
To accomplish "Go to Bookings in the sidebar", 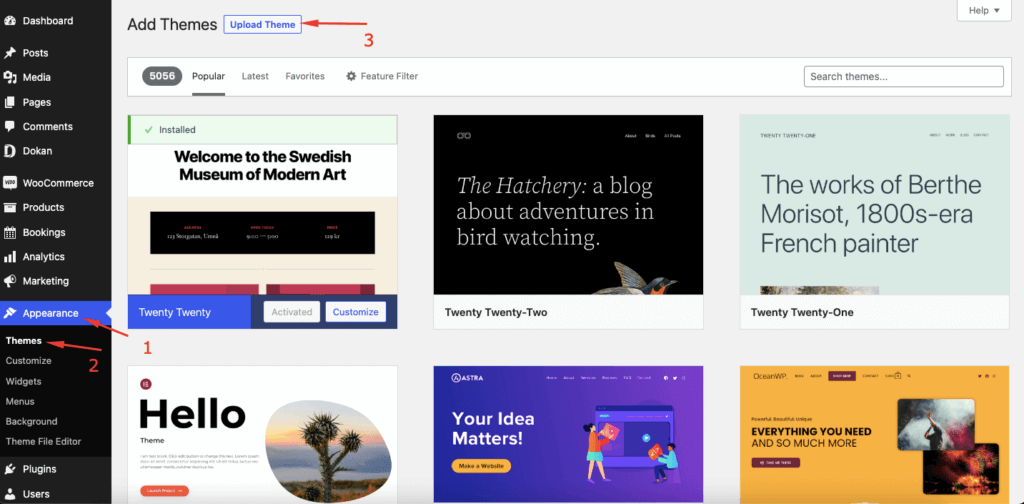I will (44, 232).
